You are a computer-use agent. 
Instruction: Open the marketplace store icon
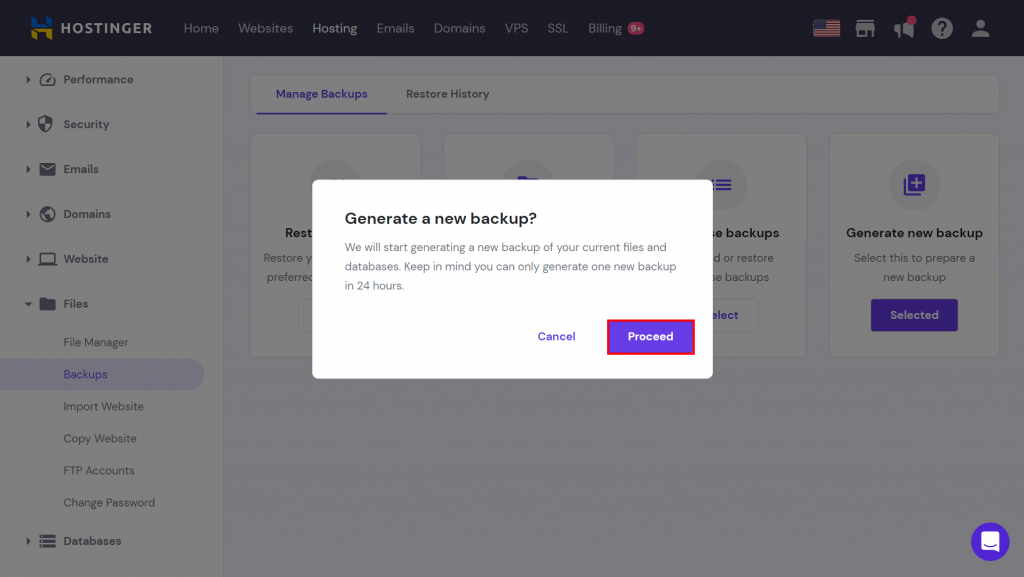865,28
